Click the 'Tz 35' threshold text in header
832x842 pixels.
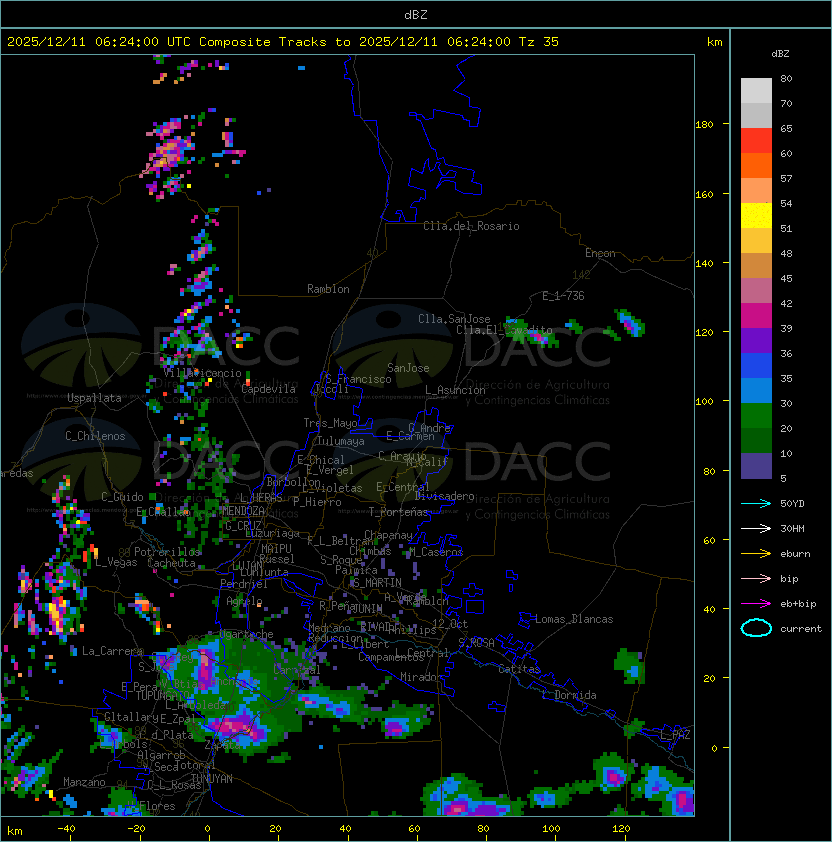(x=539, y=42)
